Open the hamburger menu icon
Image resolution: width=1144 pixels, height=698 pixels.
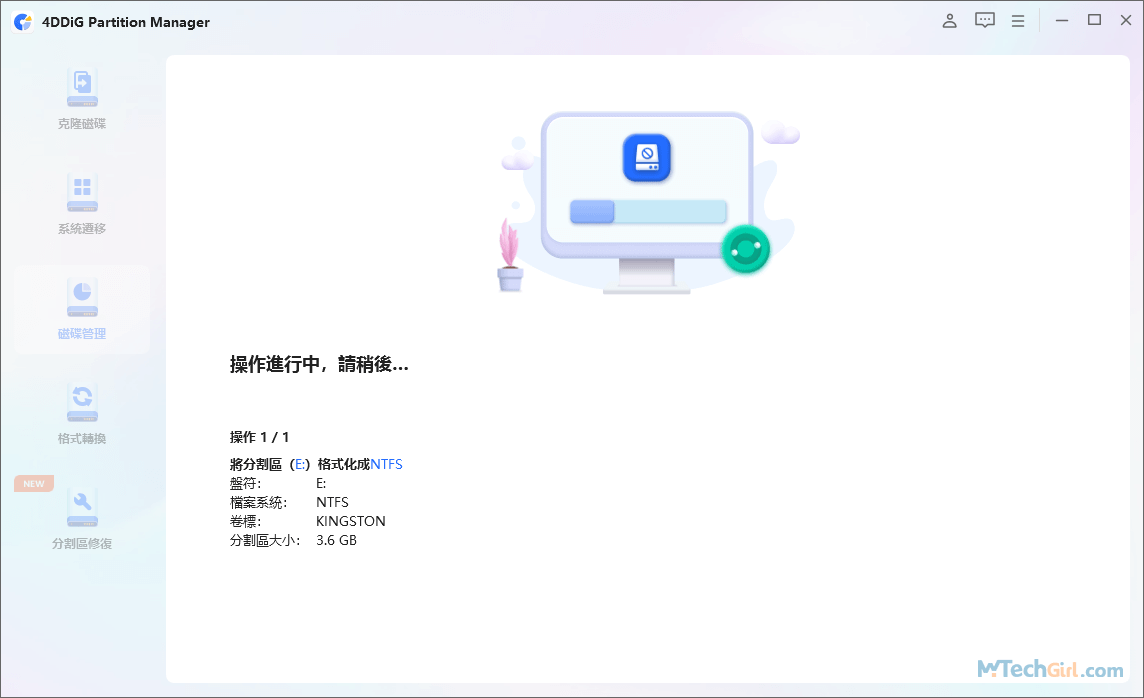[x=1018, y=20]
